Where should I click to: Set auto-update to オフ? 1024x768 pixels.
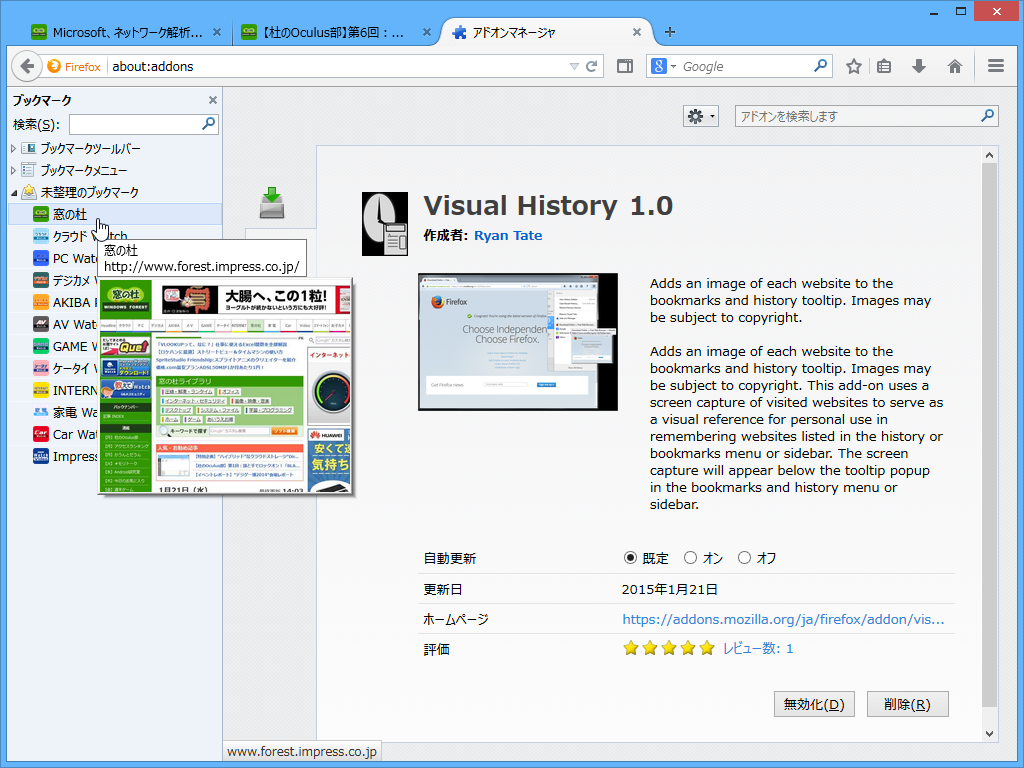pos(744,558)
